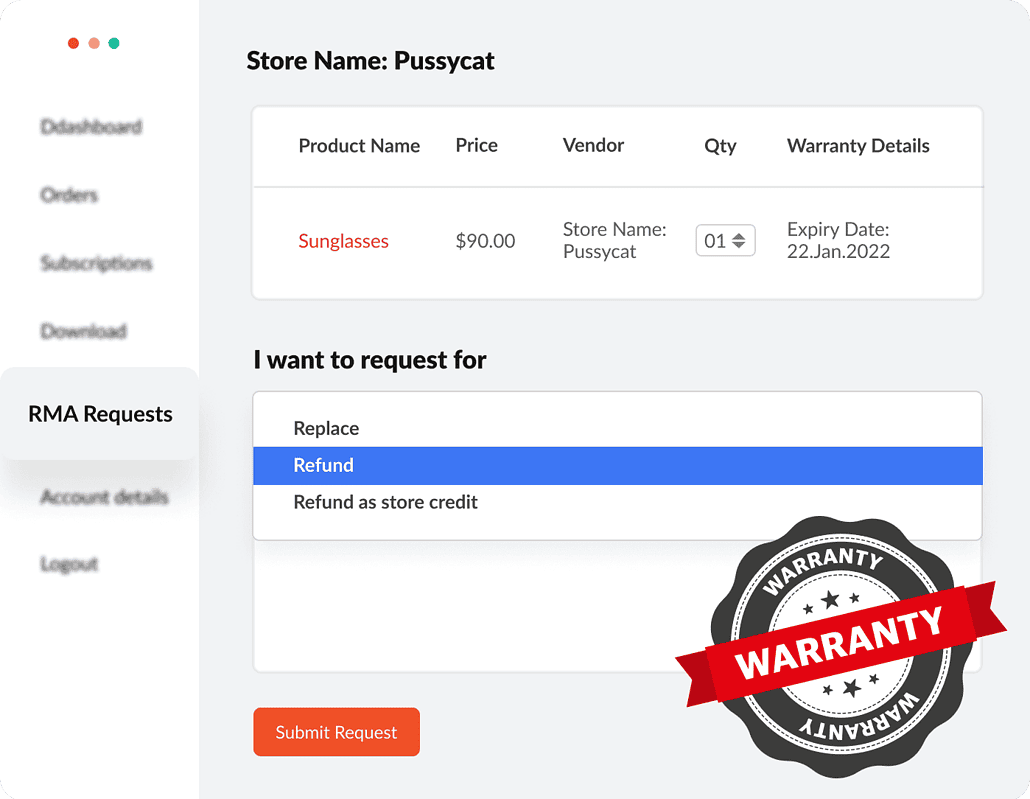Open the Sunglasses product link

[343, 241]
